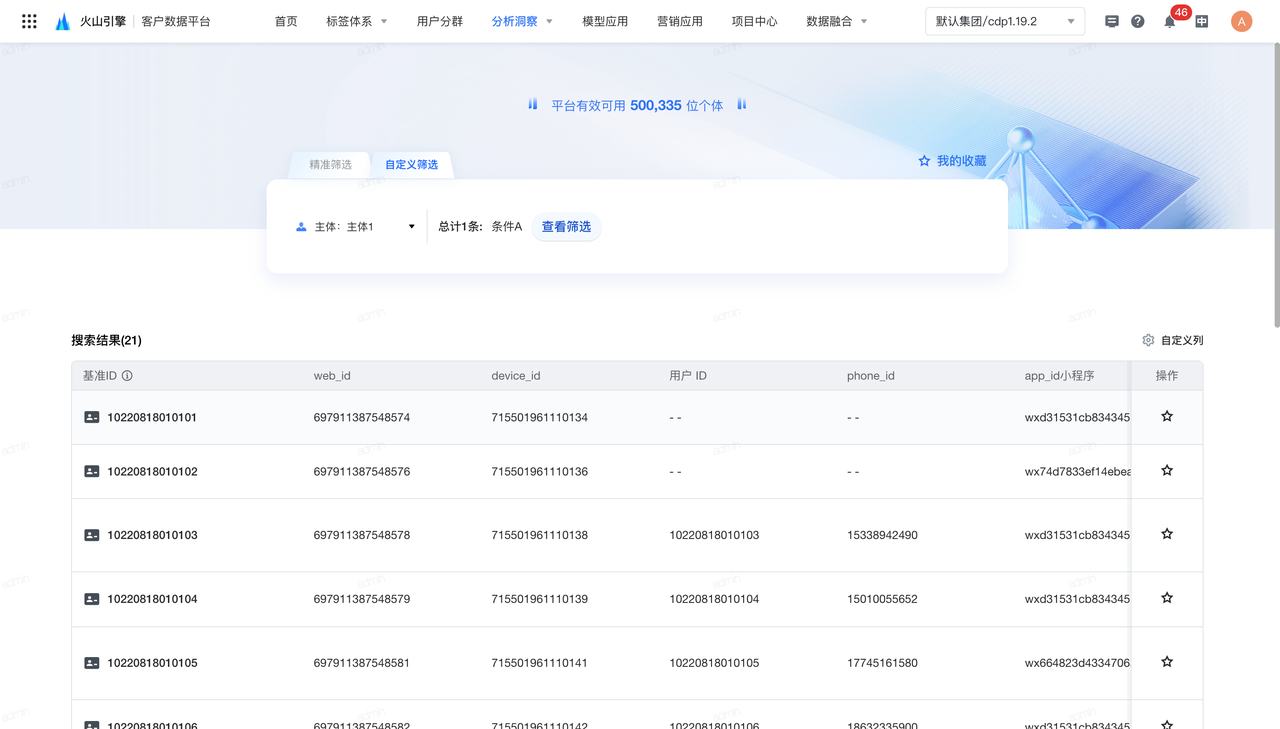
Task: Click web_id value 697911387548574
Action: pyautogui.click(x=362, y=417)
